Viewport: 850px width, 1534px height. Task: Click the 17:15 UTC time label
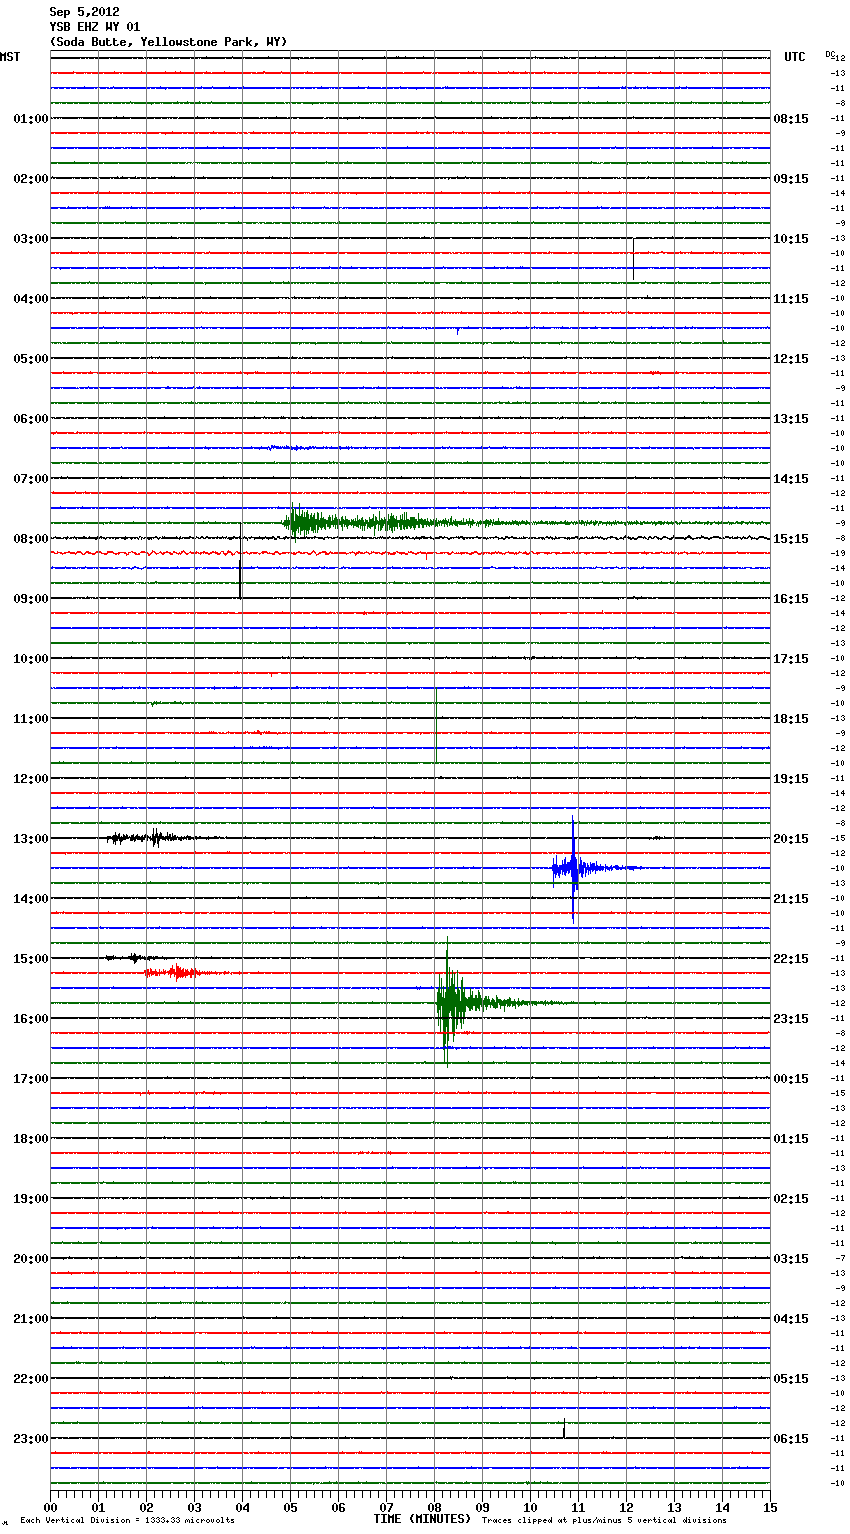[x=791, y=658]
